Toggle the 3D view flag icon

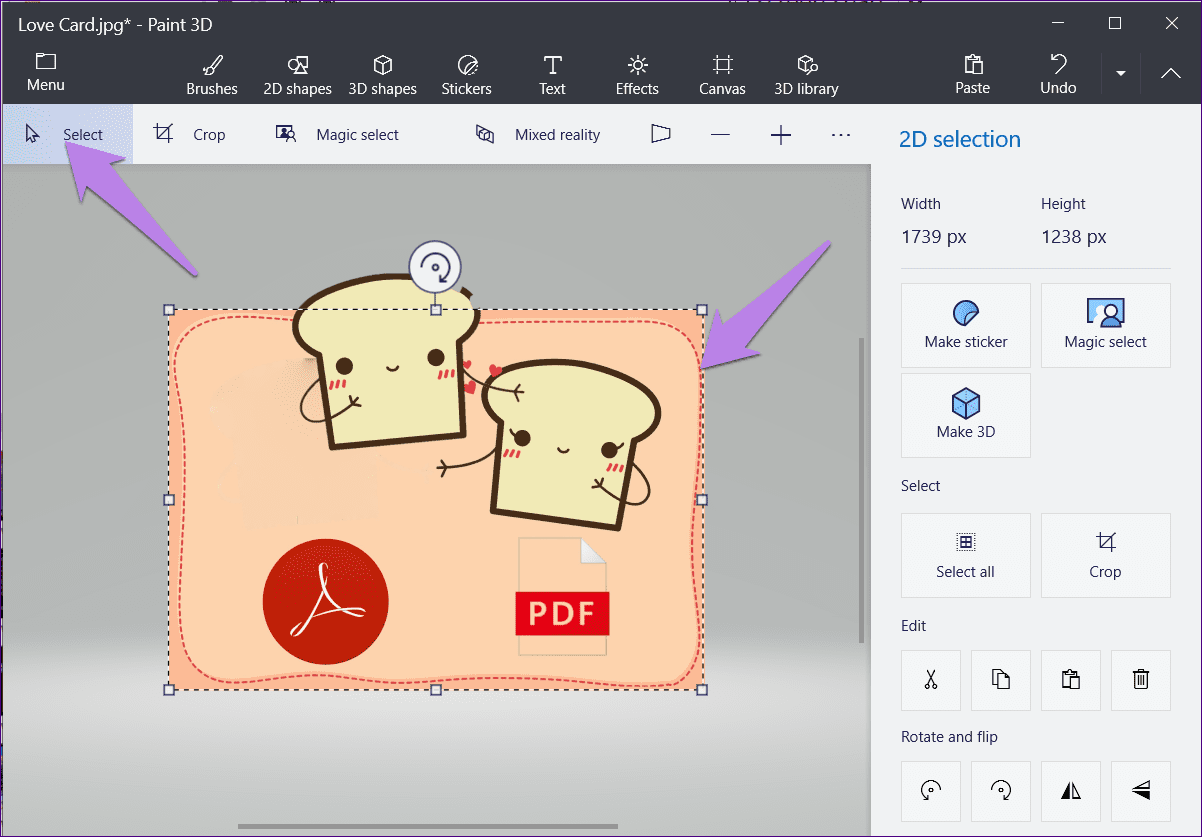(660, 134)
